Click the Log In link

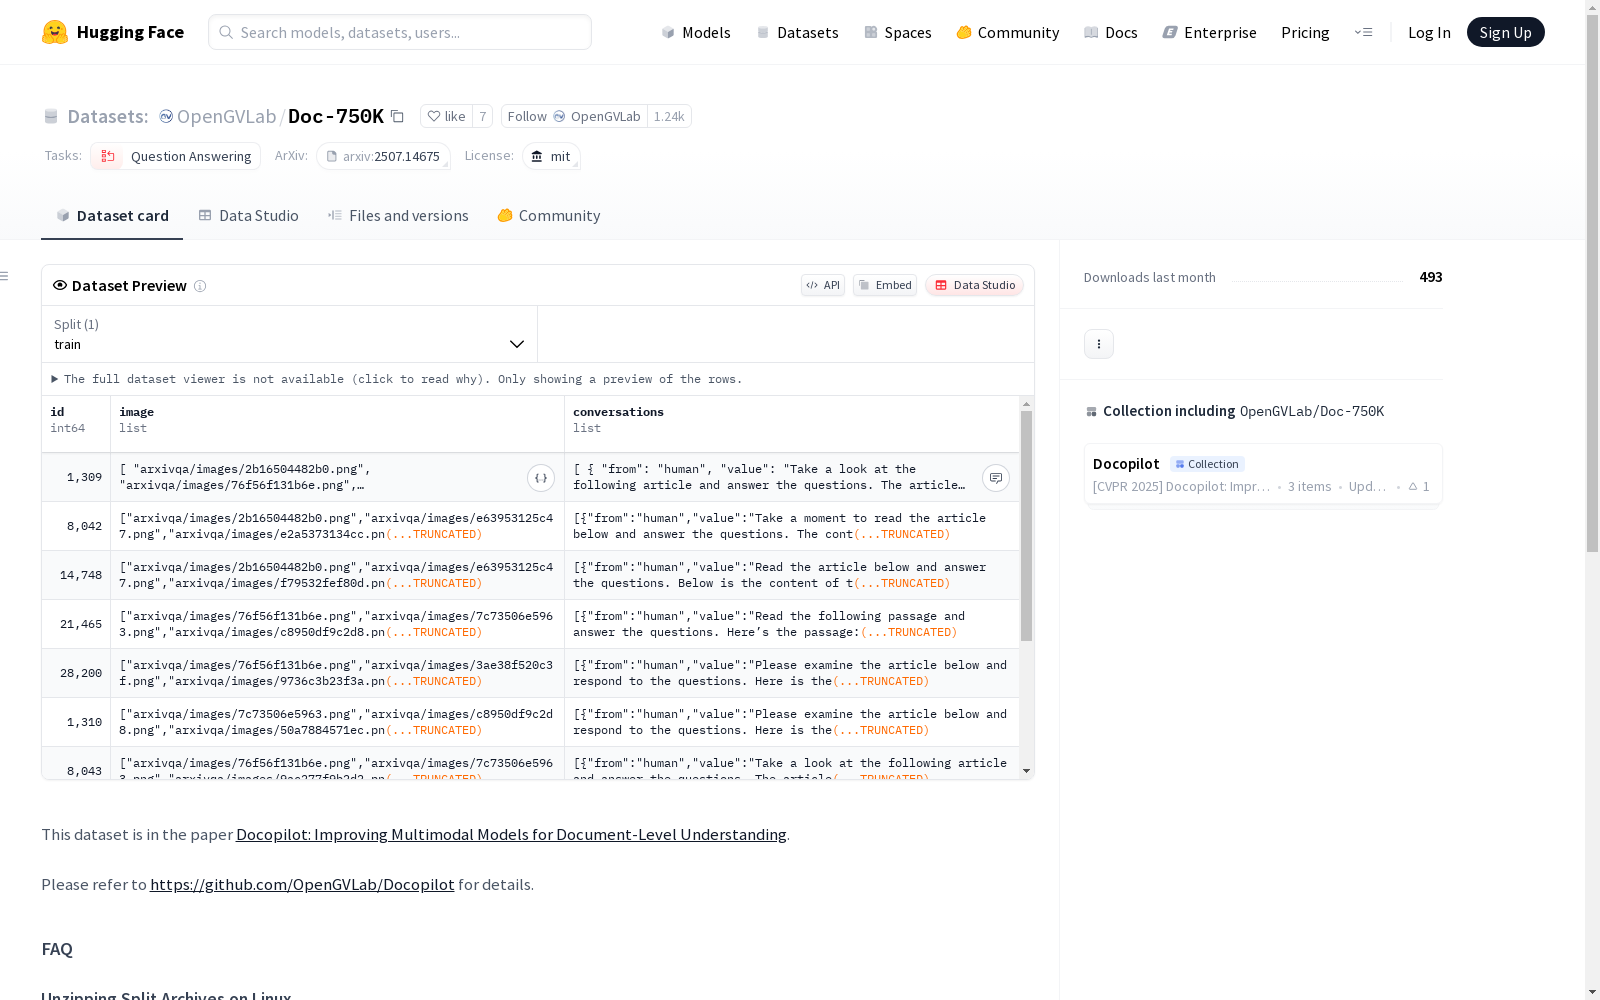coord(1429,32)
